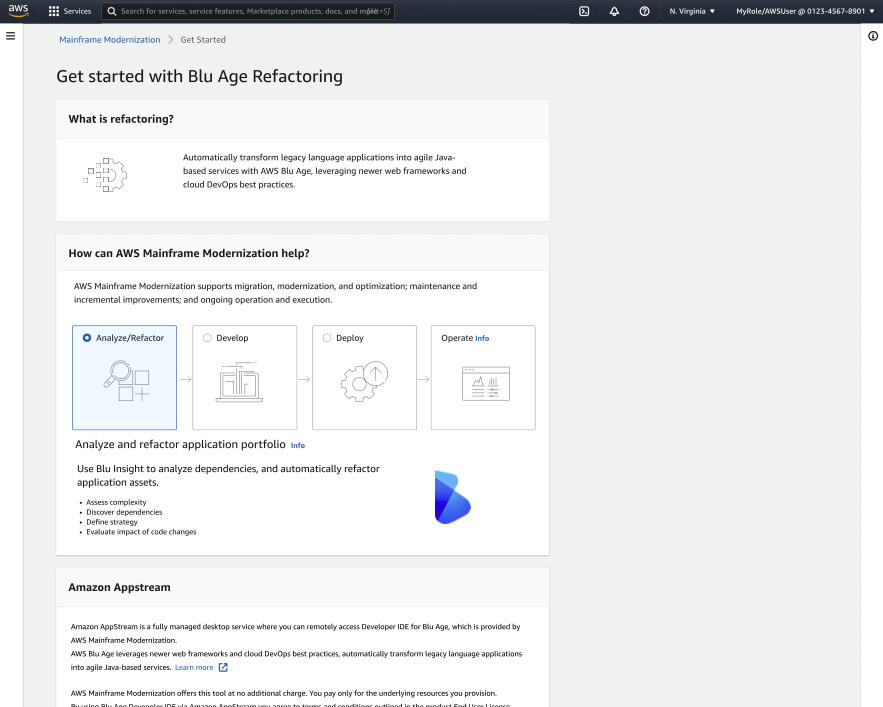Click the external link icon beside Learn more
Image resolution: width=883 pixels, height=707 pixels.
point(223,668)
